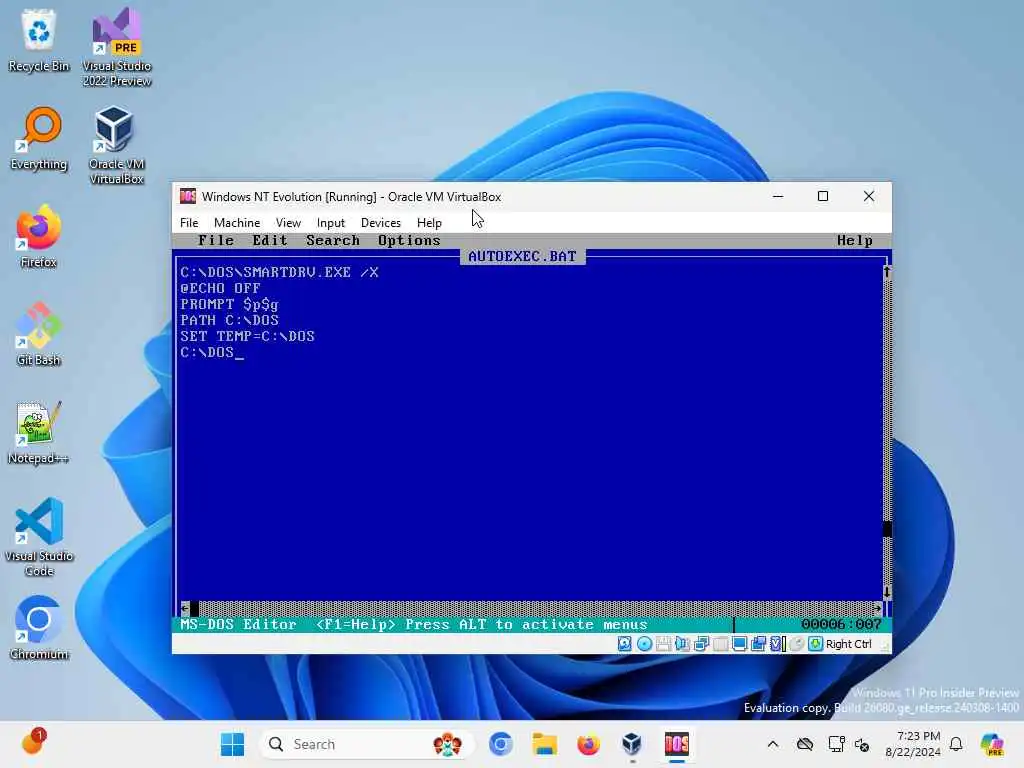Open the VirtualBox File menu

(x=189, y=223)
